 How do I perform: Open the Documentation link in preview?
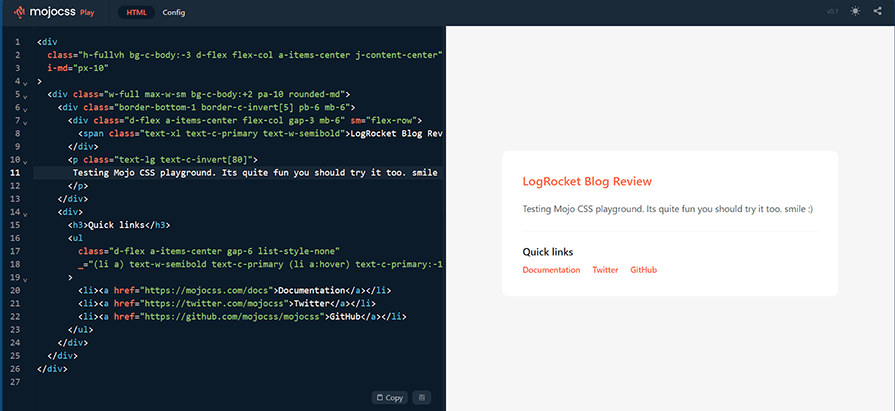pos(551,270)
